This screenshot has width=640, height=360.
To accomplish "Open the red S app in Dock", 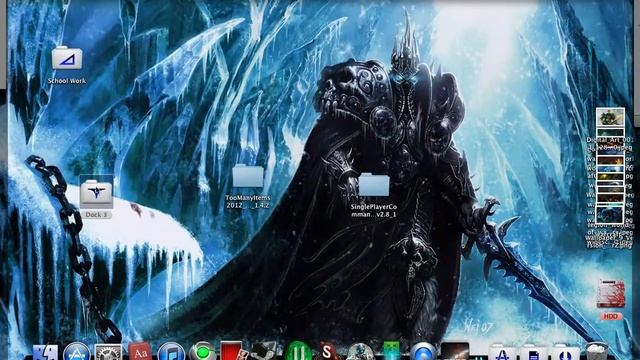I will click(328, 352).
